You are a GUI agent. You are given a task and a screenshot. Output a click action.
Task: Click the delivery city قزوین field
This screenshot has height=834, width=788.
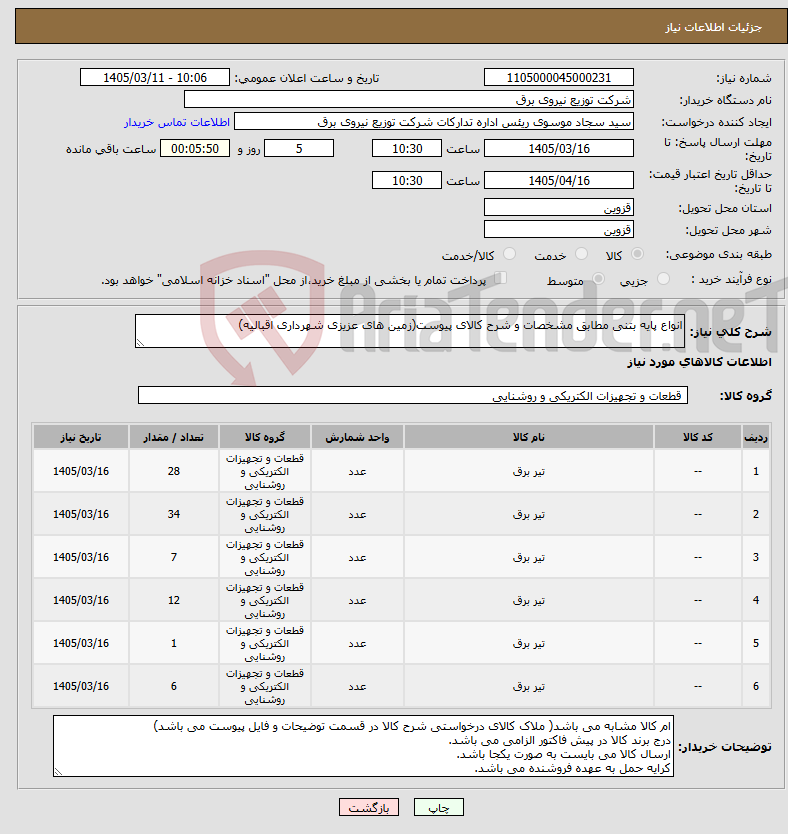[x=559, y=229]
